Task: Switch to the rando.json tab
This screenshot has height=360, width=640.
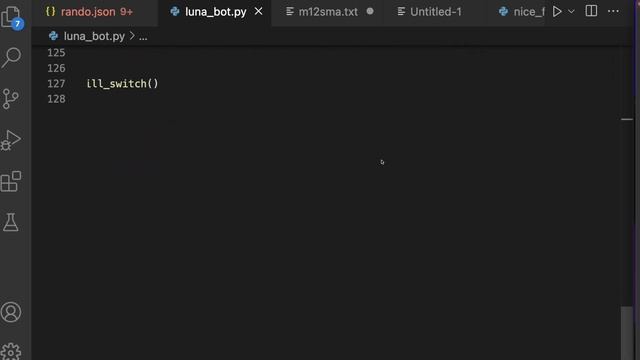Action: 89,12
